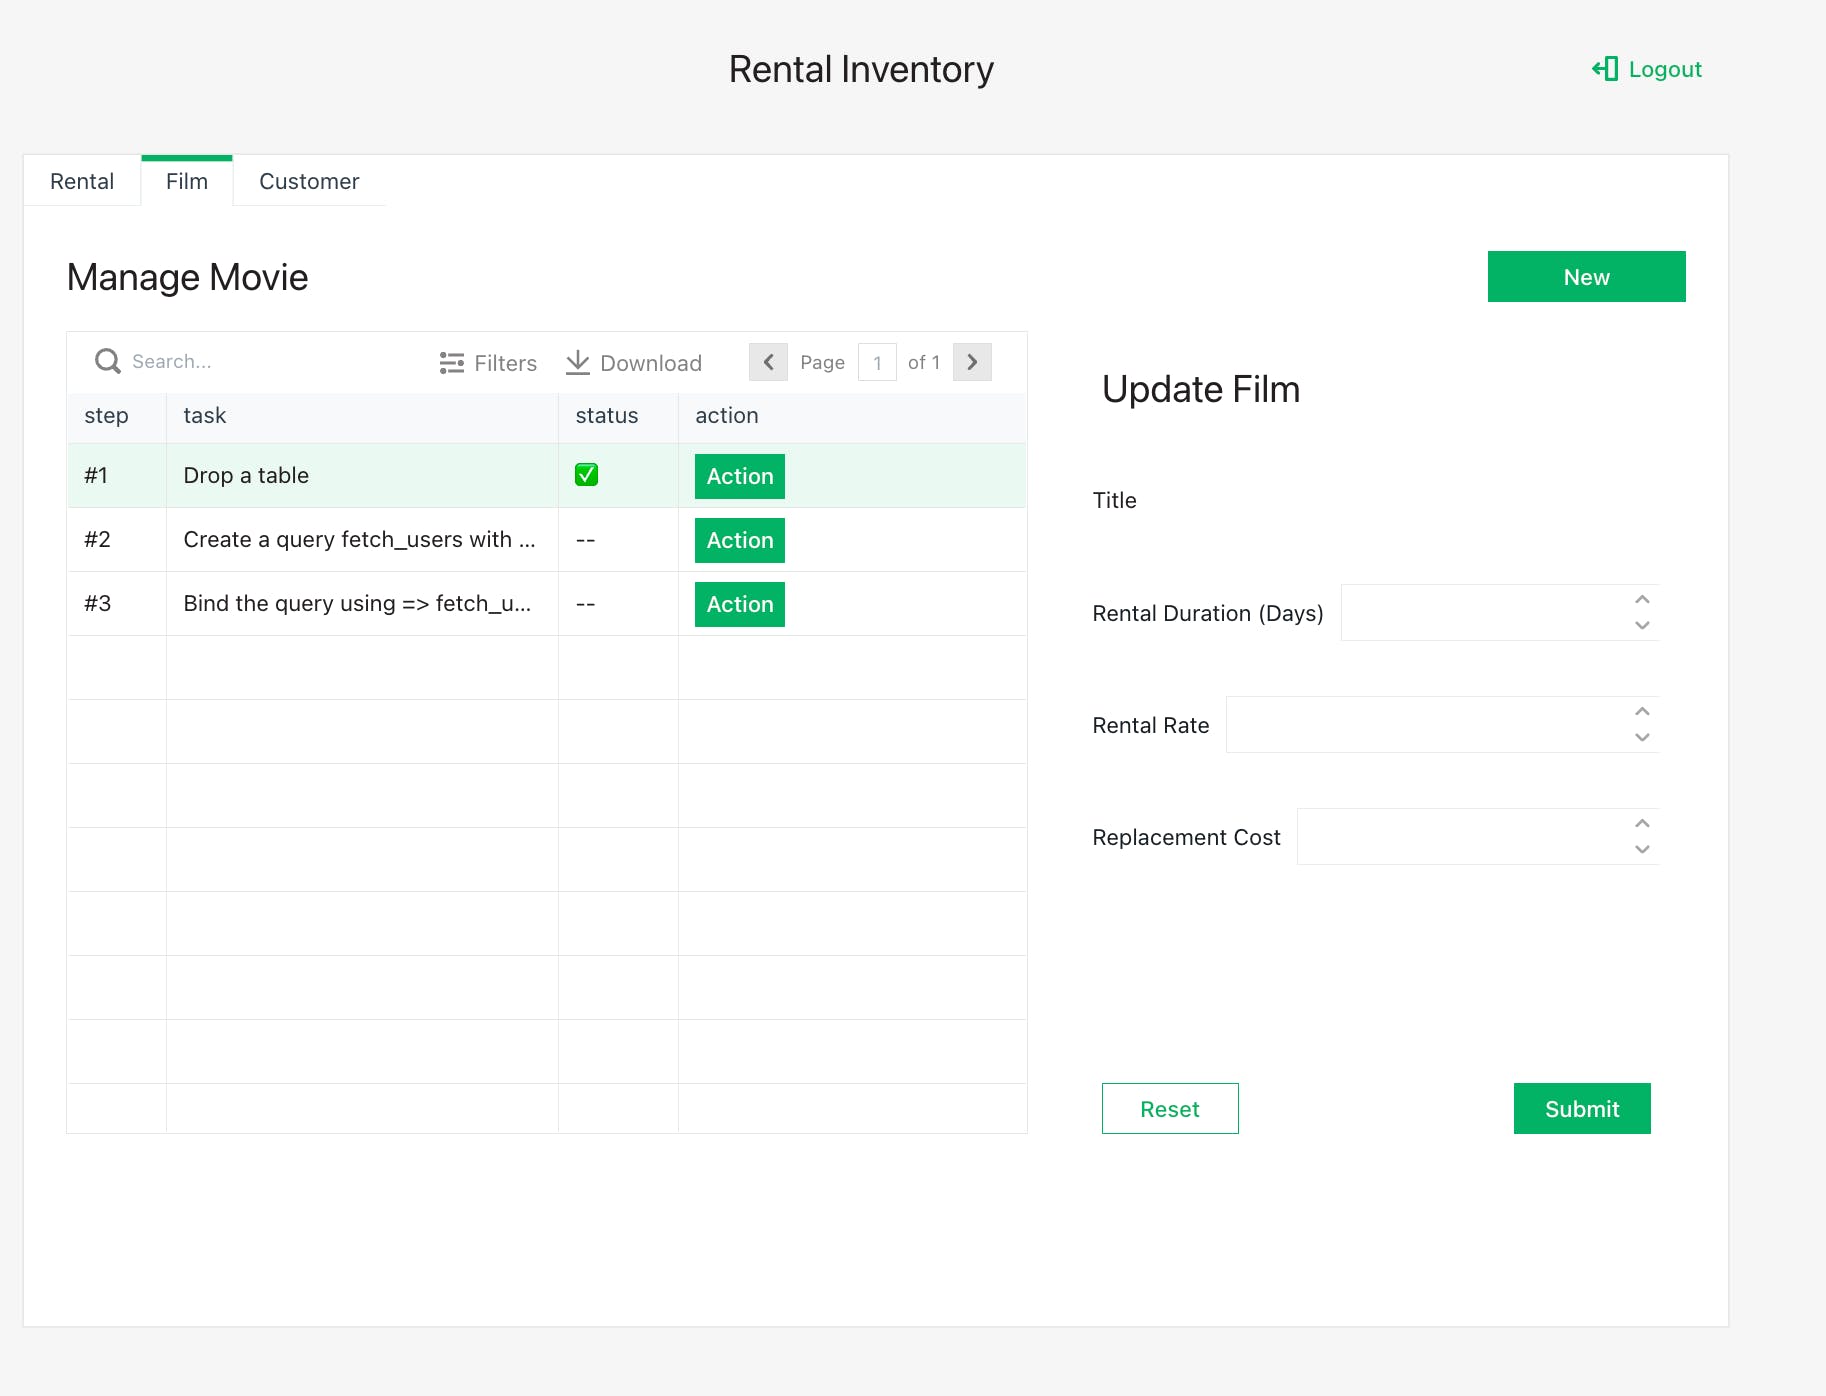Open the Filters icon in table toolbar
The width and height of the screenshot is (1826, 1396).
click(451, 363)
